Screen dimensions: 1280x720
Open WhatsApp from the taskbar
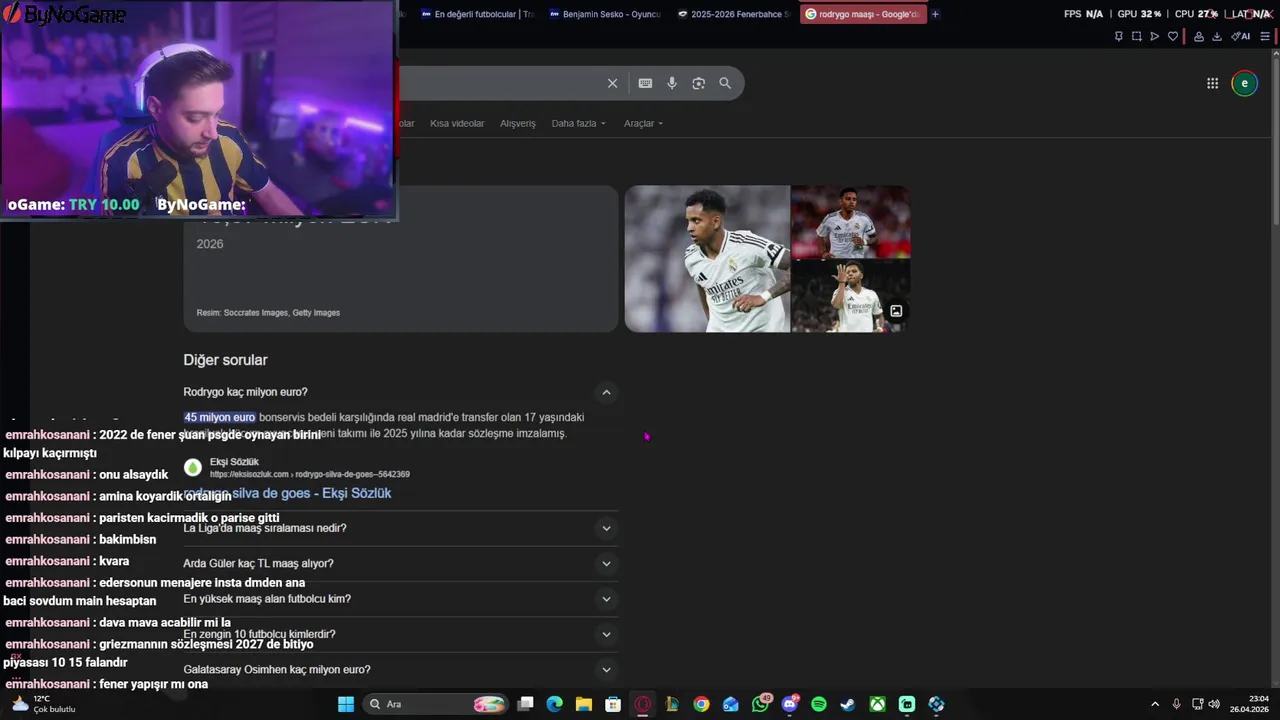click(x=761, y=704)
